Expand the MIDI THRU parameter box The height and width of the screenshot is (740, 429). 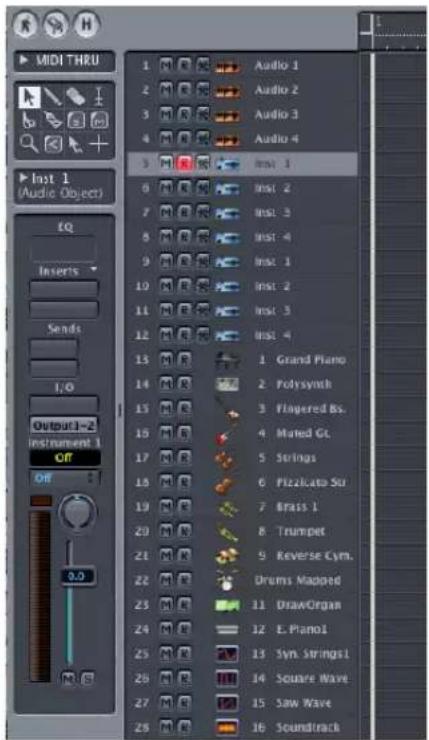click(24, 60)
